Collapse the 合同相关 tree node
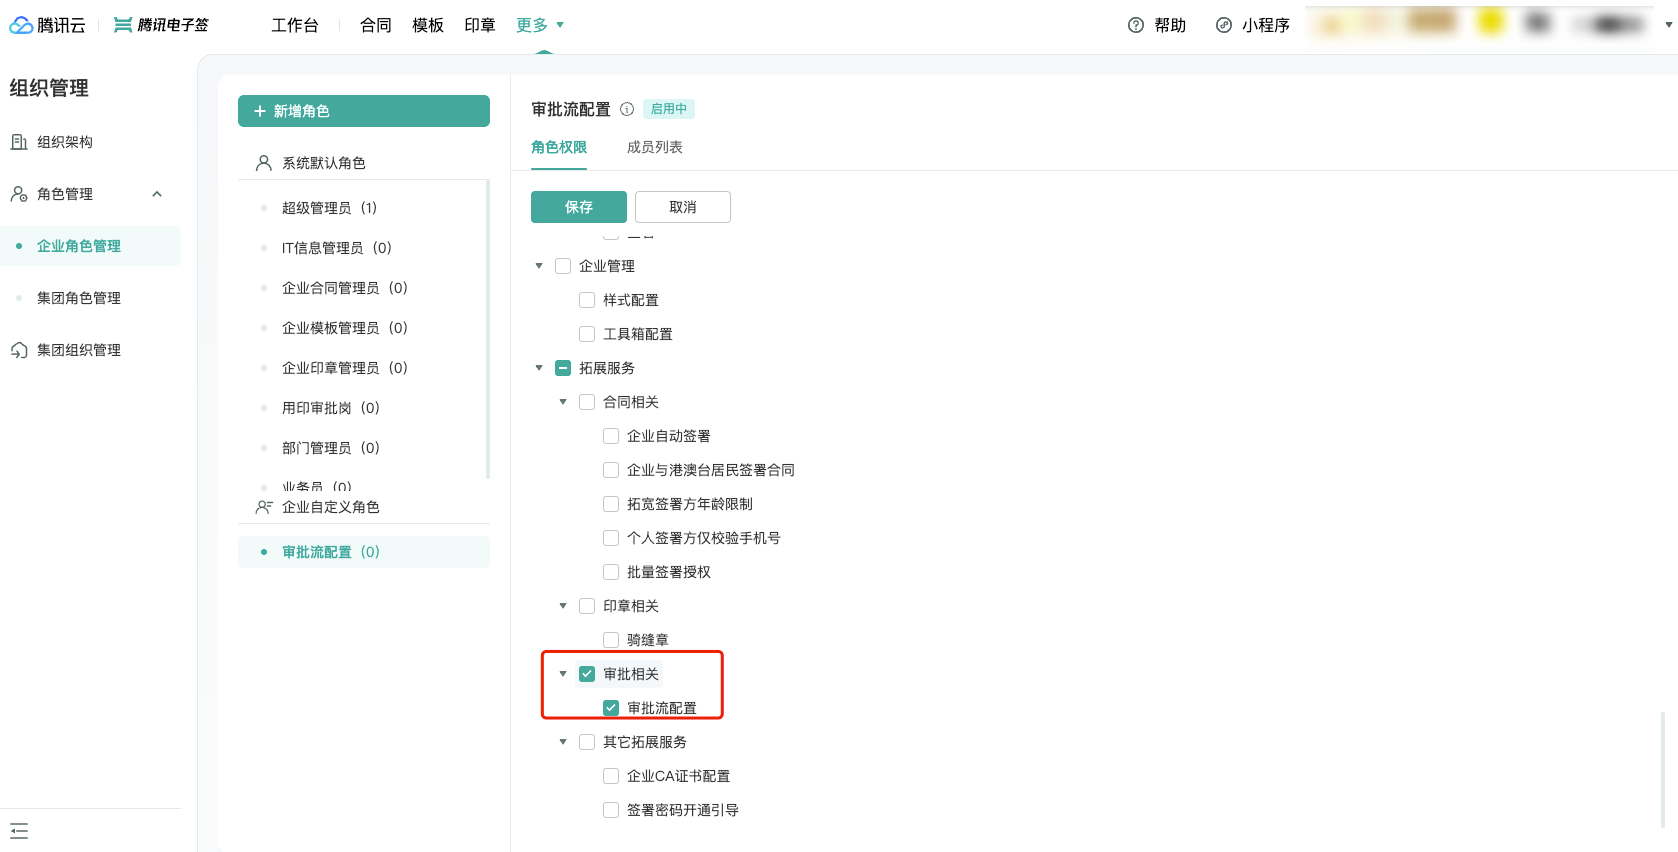This screenshot has height=852, width=1678. tap(563, 402)
